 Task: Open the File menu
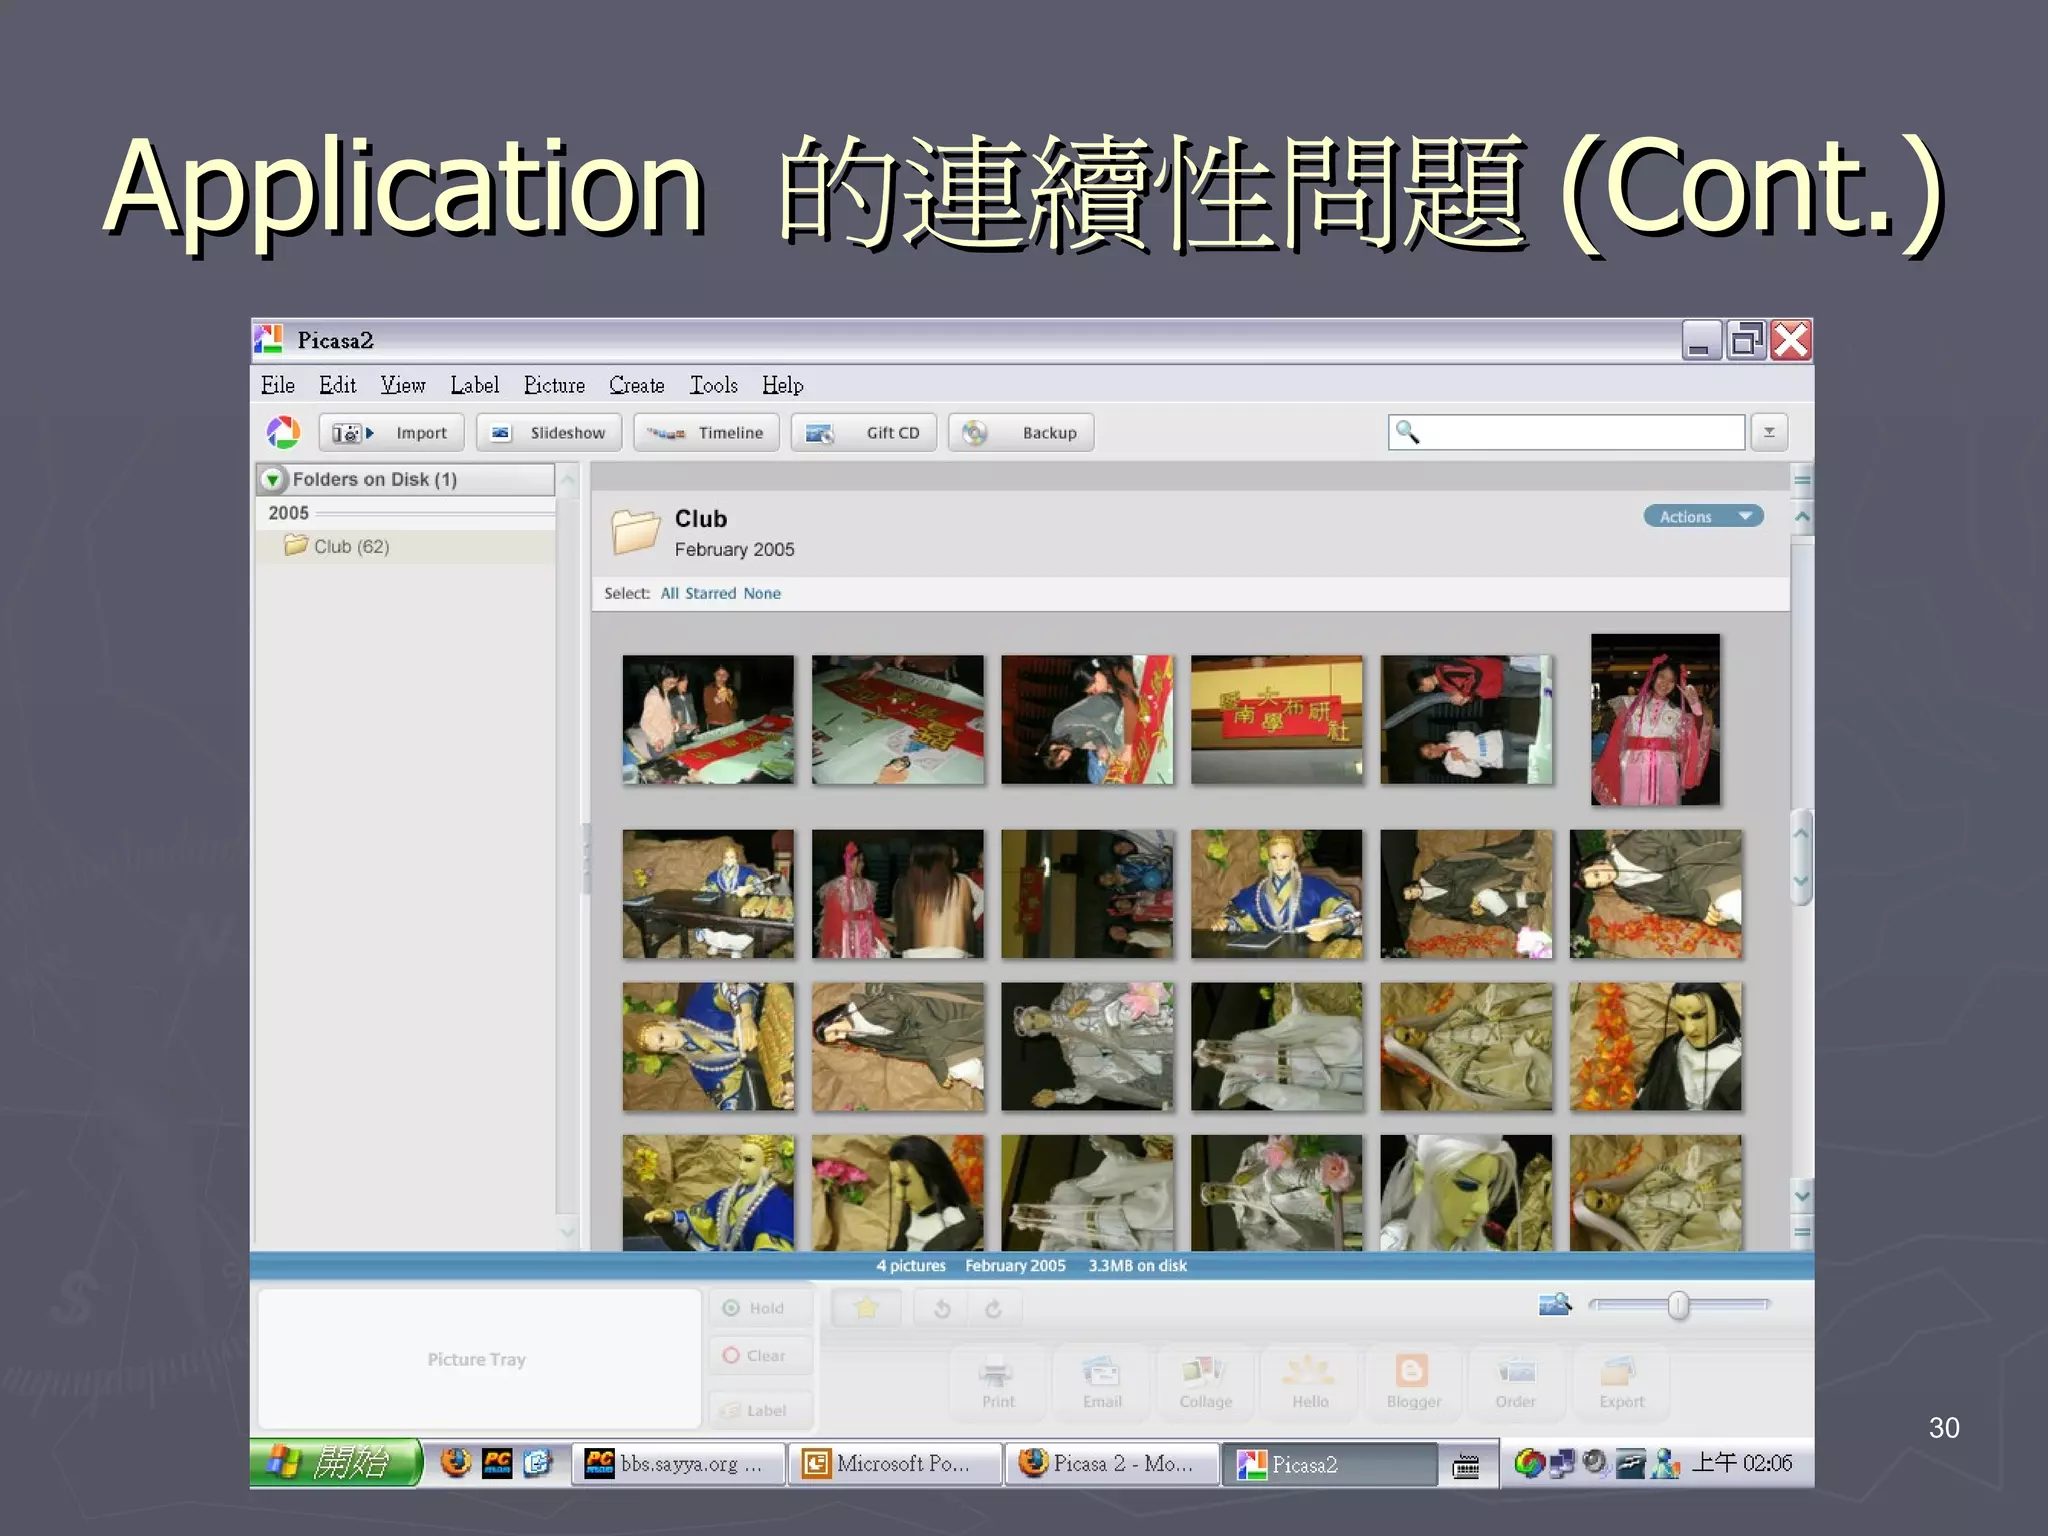pyautogui.click(x=277, y=385)
